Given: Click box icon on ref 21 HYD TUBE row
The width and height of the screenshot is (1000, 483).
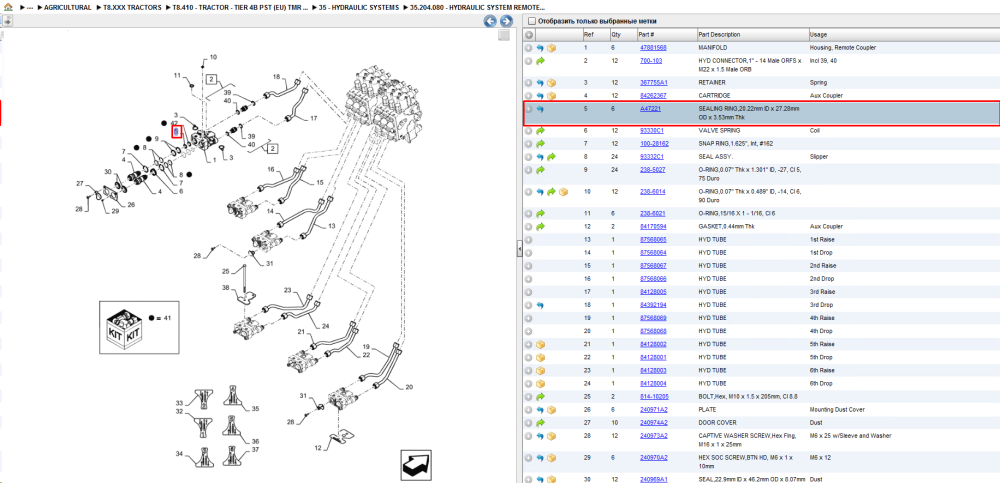Looking at the screenshot, I should click(x=540, y=344).
